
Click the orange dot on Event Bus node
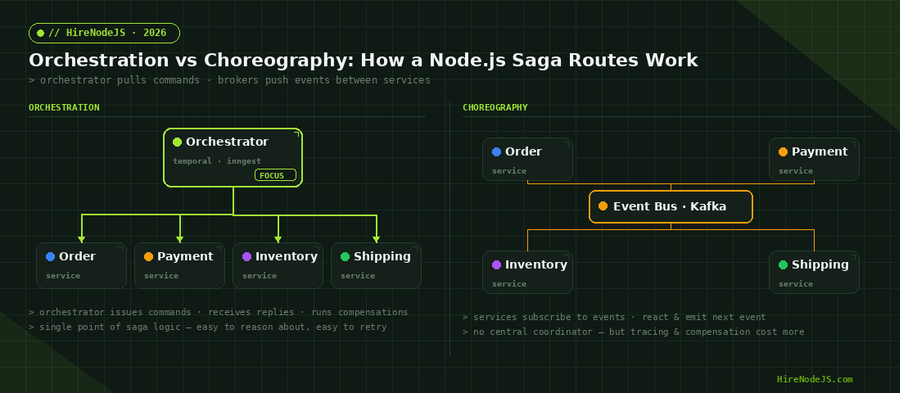tap(603, 207)
